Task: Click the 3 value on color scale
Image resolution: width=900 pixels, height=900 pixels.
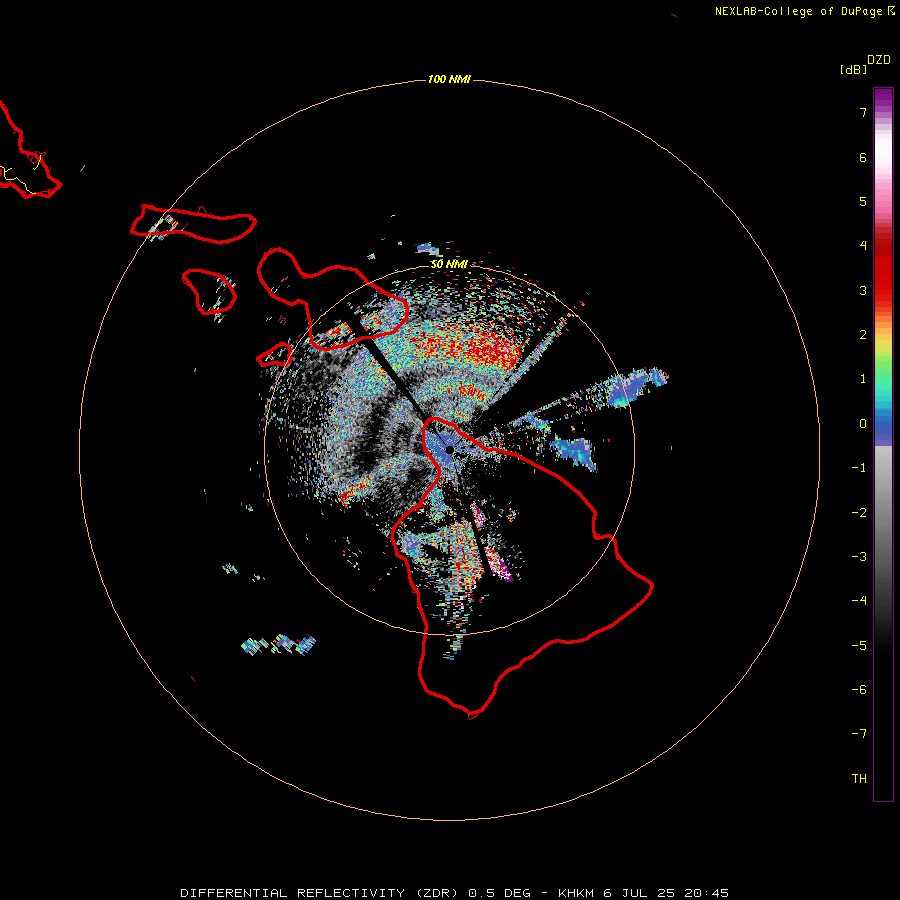Action: pos(863,290)
